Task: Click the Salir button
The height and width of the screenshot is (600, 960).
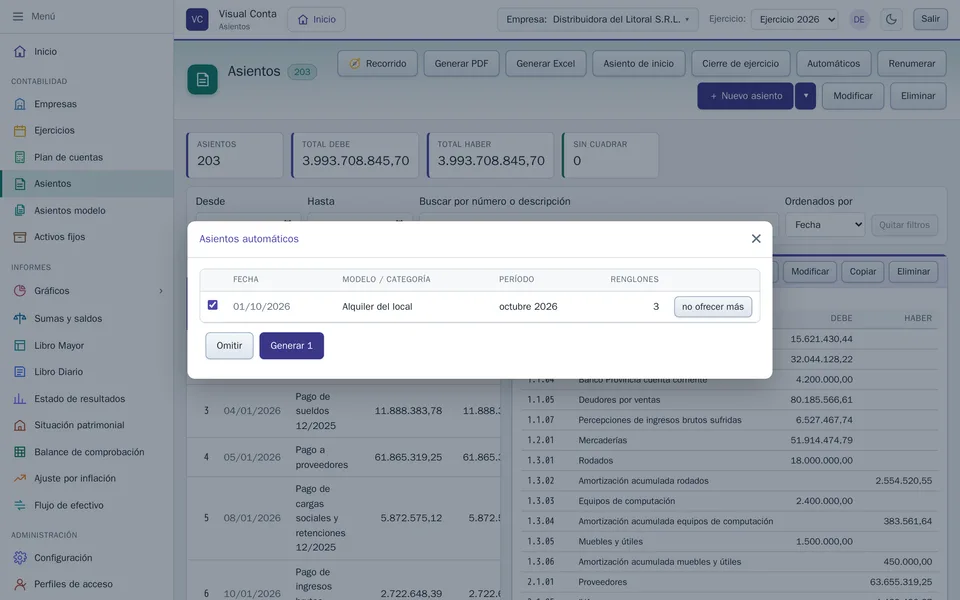Action: [x=930, y=19]
